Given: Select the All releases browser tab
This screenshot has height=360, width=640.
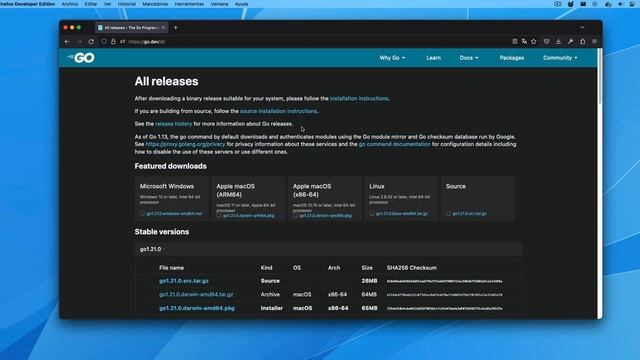Looking at the screenshot, I should [x=131, y=28].
